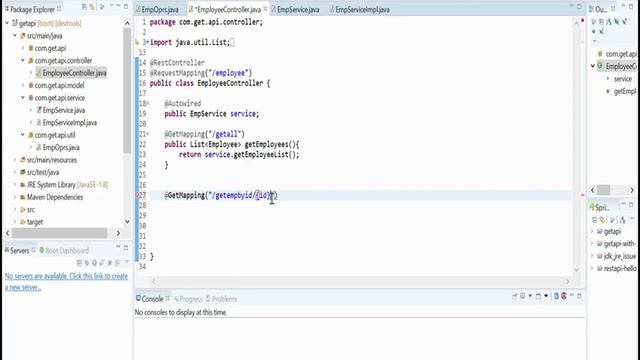Click the Package Explorer horizontal scrollbar thumb
The height and width of the screenshot is (360, 640).
point(60,233)
